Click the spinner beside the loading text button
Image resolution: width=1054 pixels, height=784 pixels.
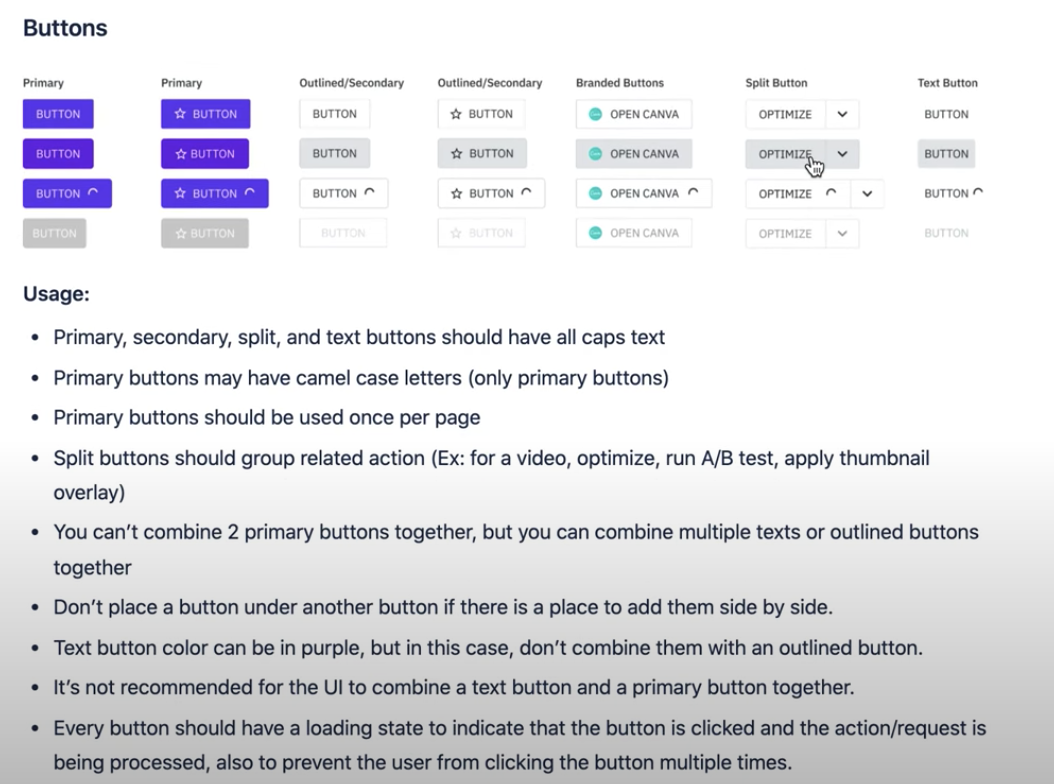(x=978, y=192)
